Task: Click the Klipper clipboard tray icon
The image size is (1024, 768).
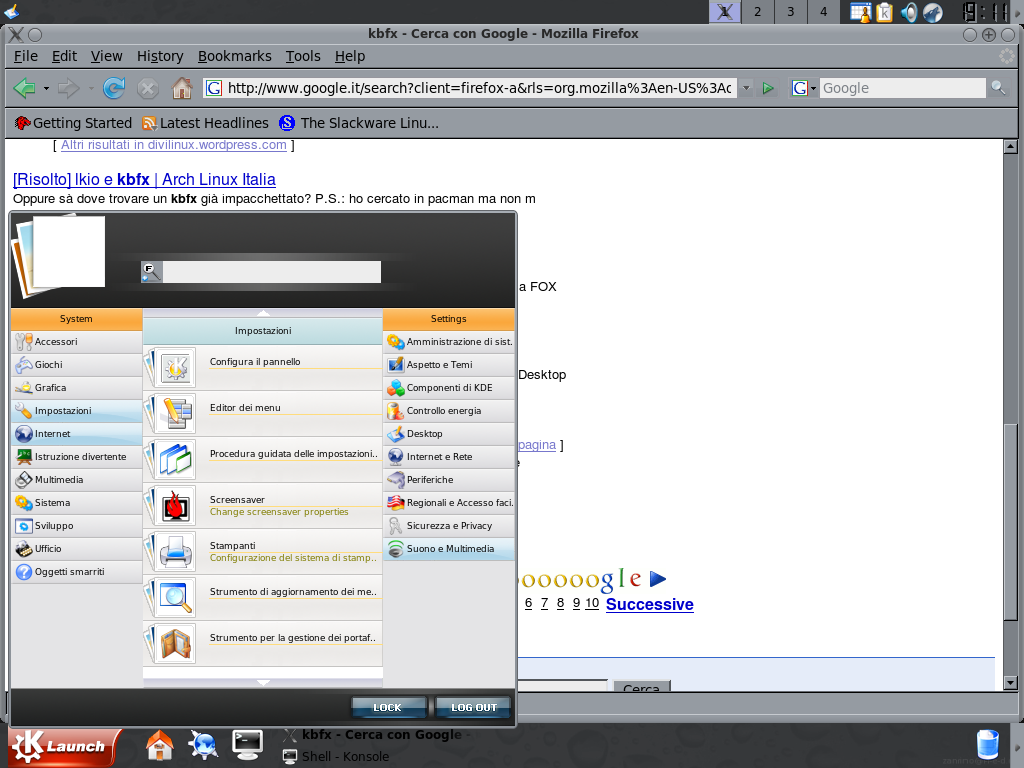Action: [885, 12]
